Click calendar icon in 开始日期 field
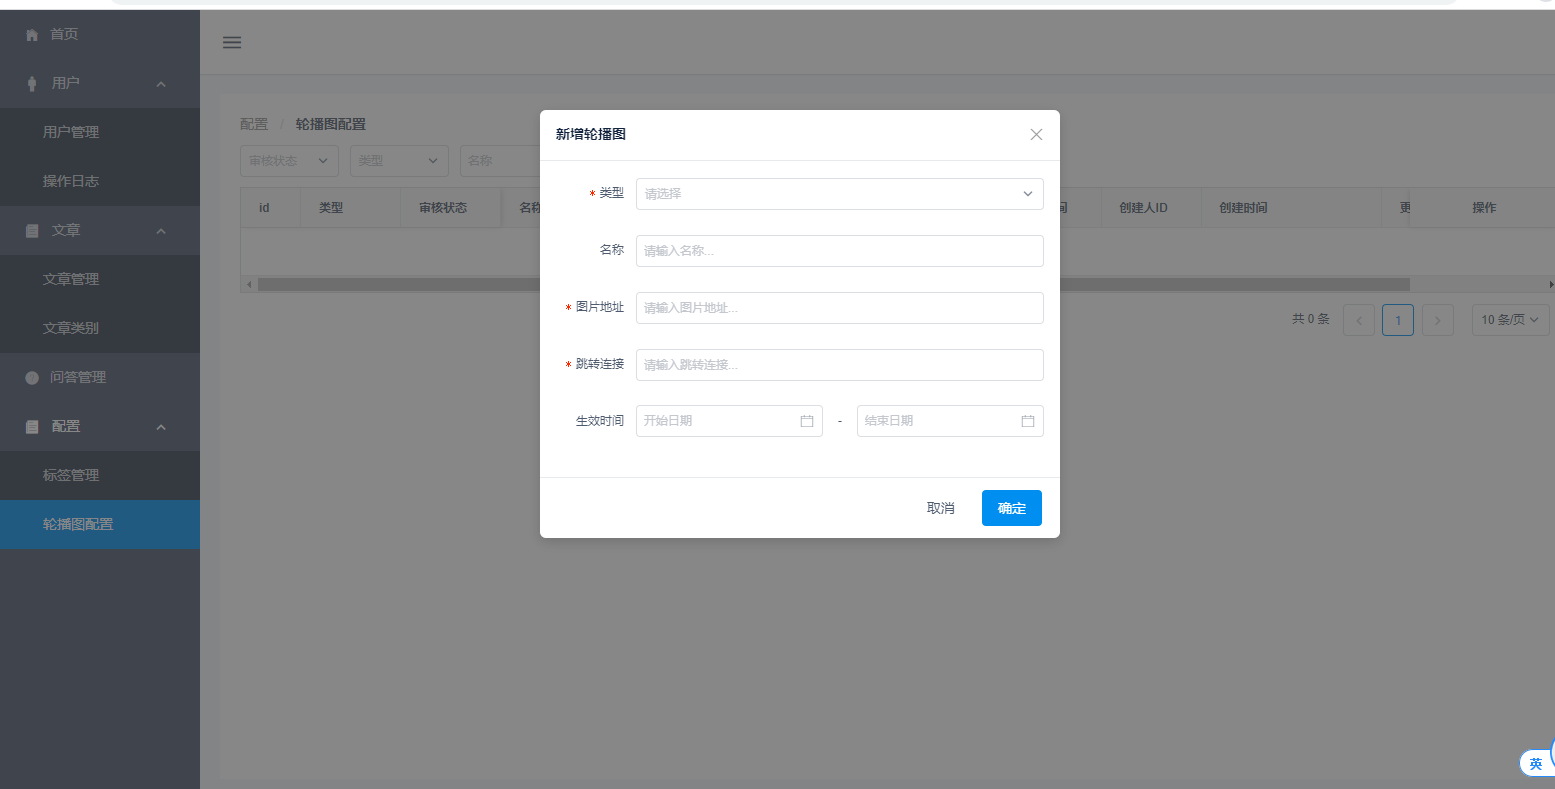1555x789 pixels. (x=807, y=421)
